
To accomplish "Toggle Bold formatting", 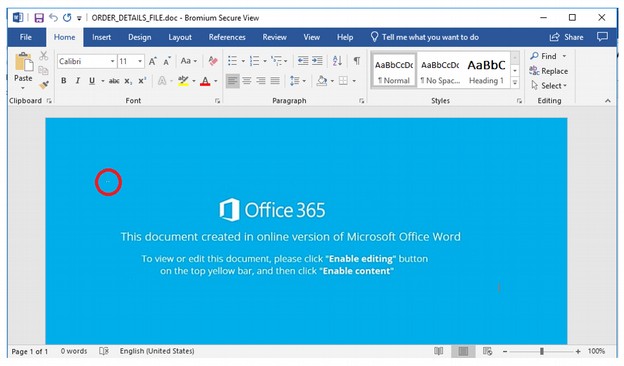I will coord(64,81).
